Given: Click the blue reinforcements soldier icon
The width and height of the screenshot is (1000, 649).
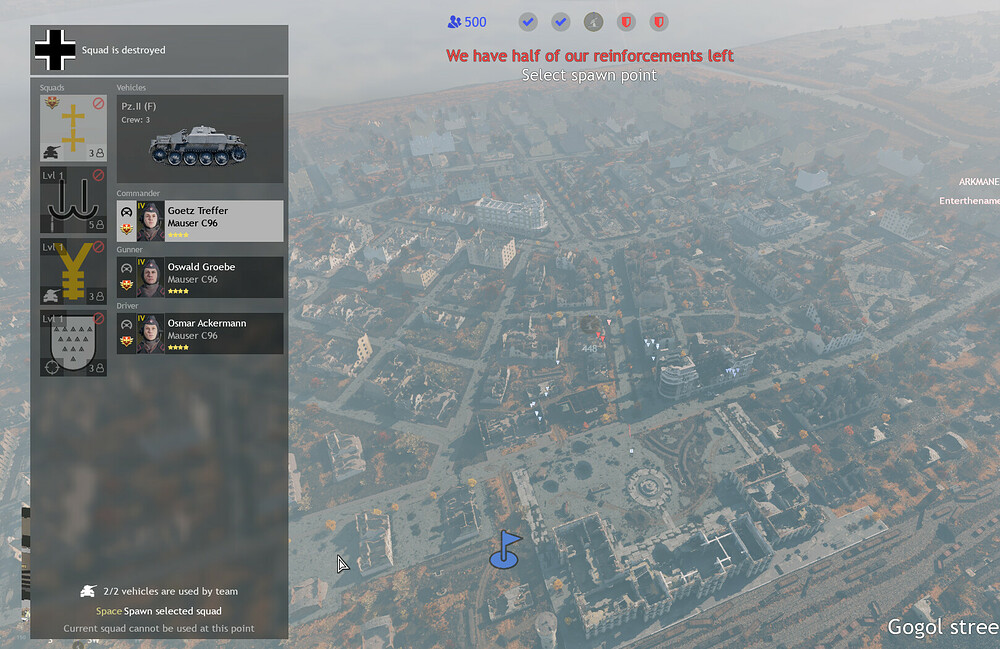Looking at the screenshot, I should tap(454, 22).
